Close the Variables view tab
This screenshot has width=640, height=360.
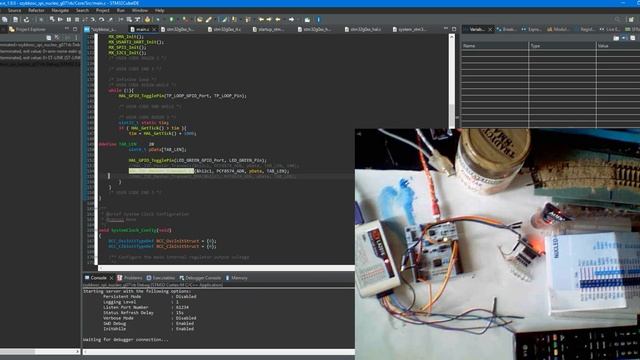point(490,29)
